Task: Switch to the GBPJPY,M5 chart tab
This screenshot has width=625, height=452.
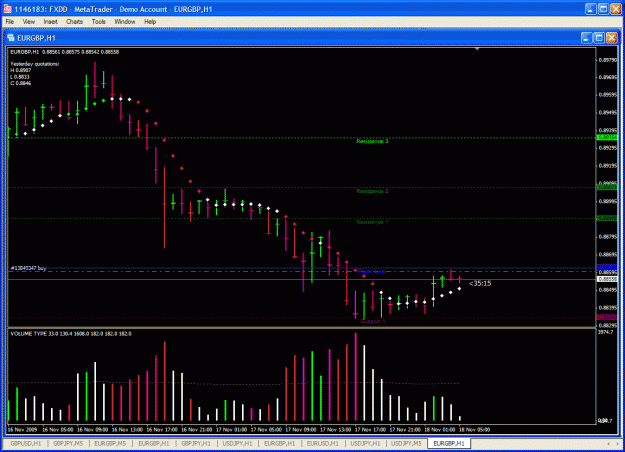Action: tap(68, 443)
